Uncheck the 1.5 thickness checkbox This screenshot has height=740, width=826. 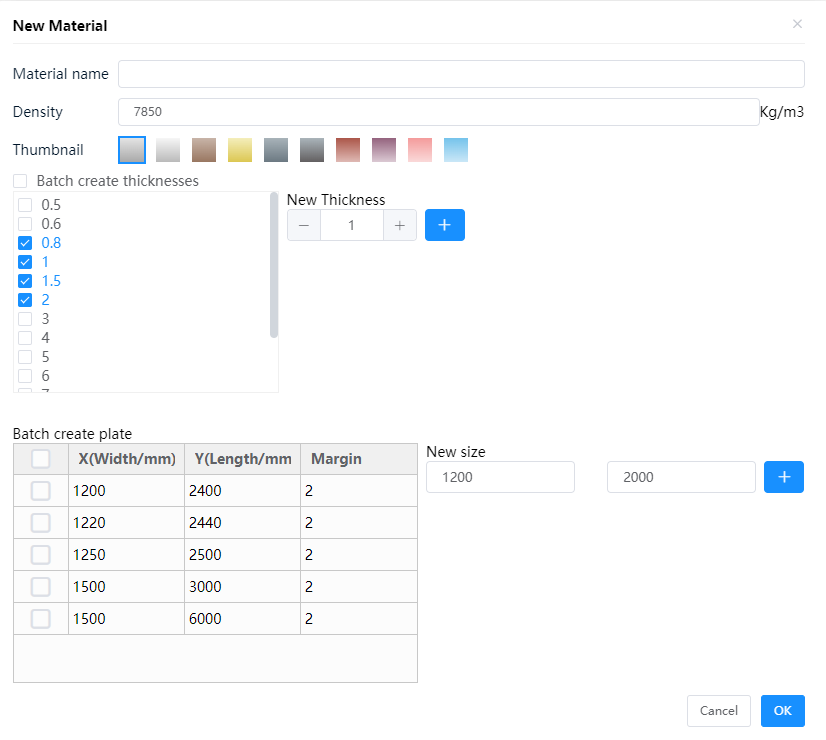click(25, 281)
